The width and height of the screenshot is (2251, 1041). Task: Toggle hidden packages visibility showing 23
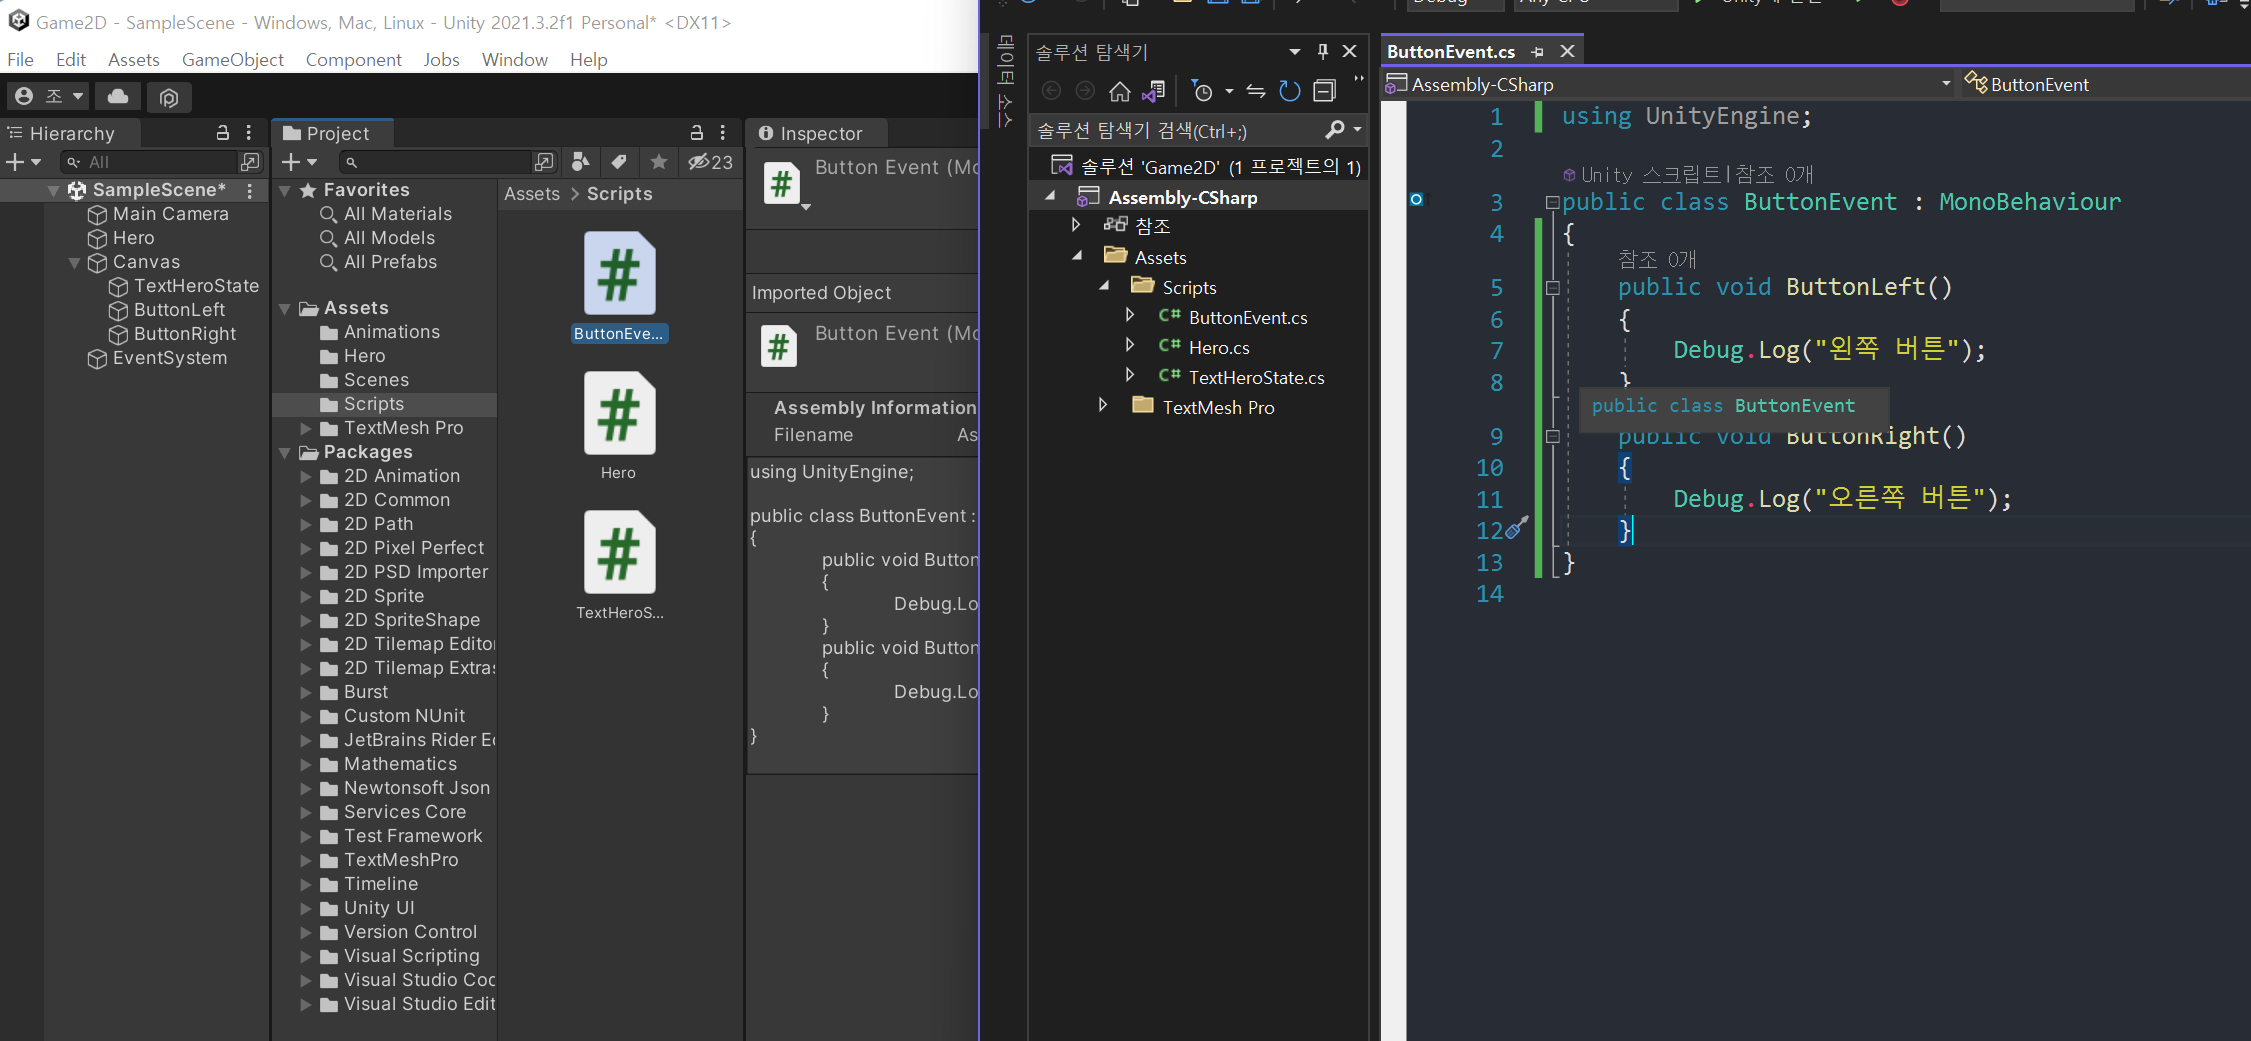pos(711,162)
